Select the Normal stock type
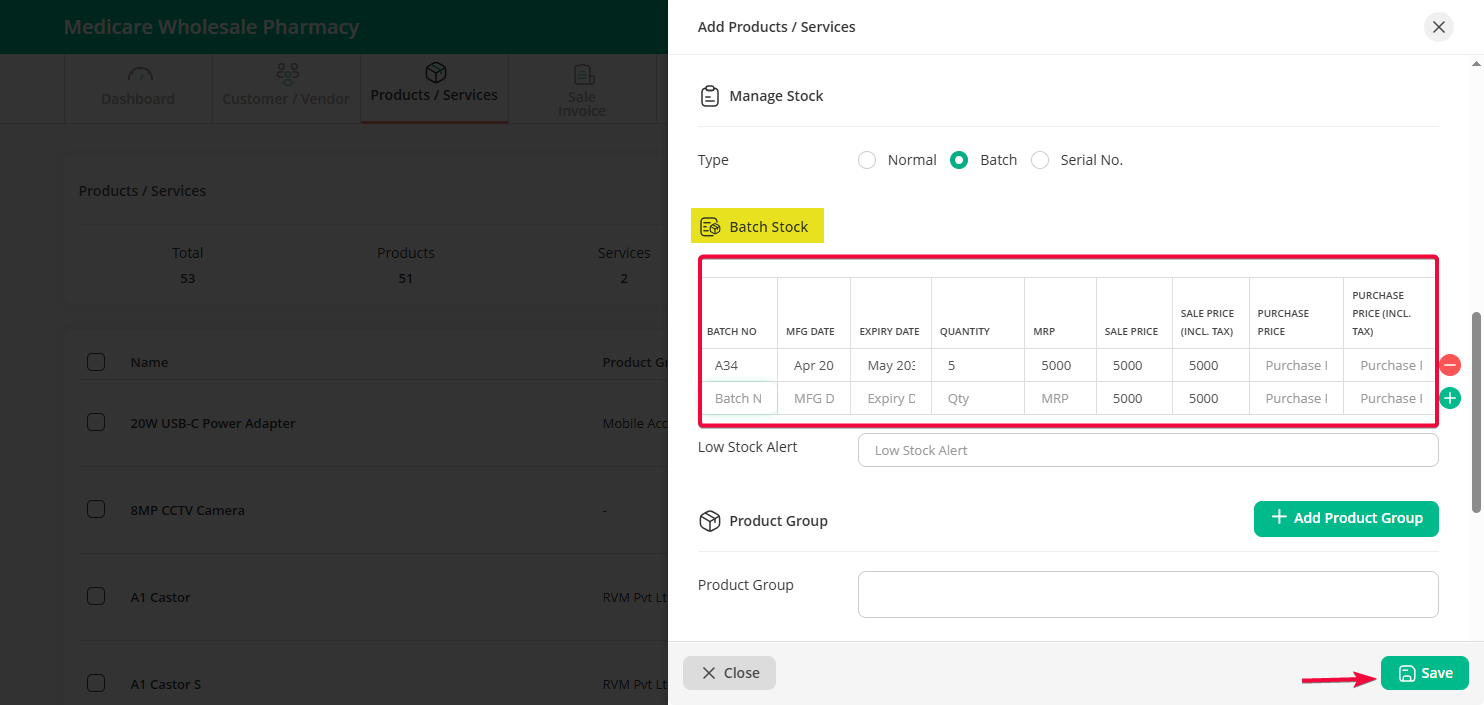Image resolution: width=1484 pixels, height=705 pixels. [867, 160]
